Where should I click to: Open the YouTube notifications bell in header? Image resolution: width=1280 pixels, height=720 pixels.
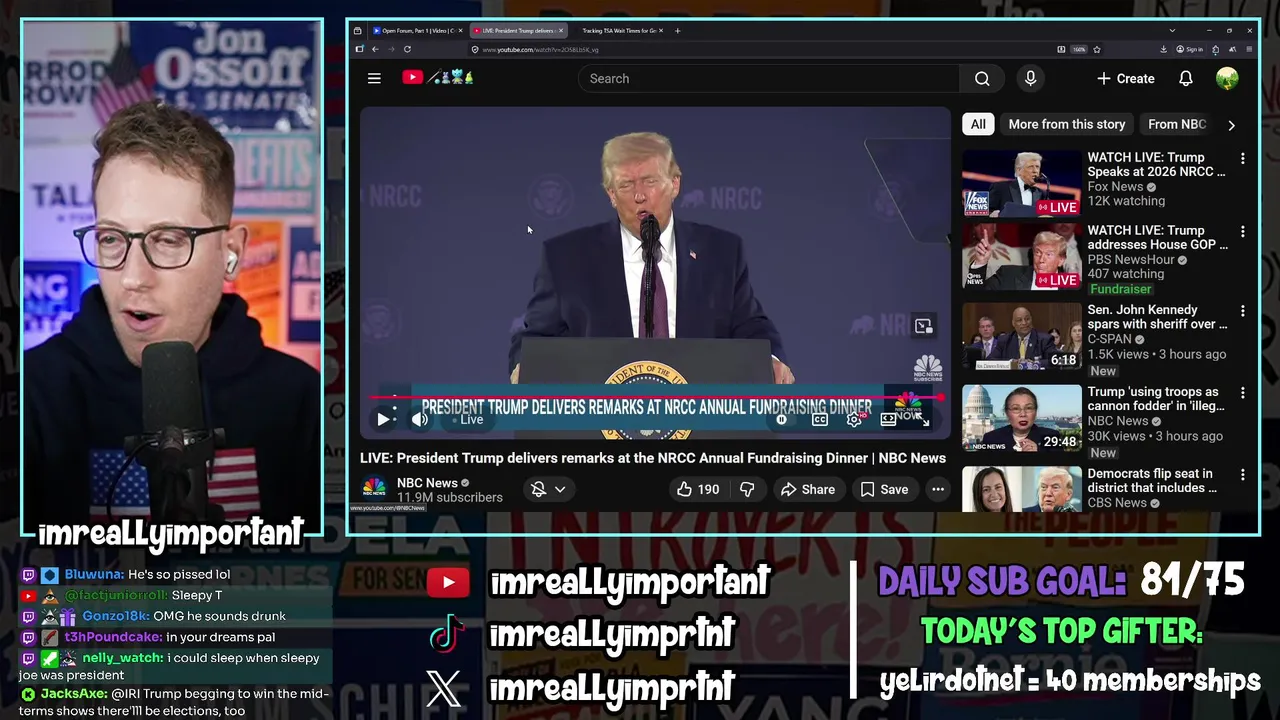click(x=1186, y=78)
